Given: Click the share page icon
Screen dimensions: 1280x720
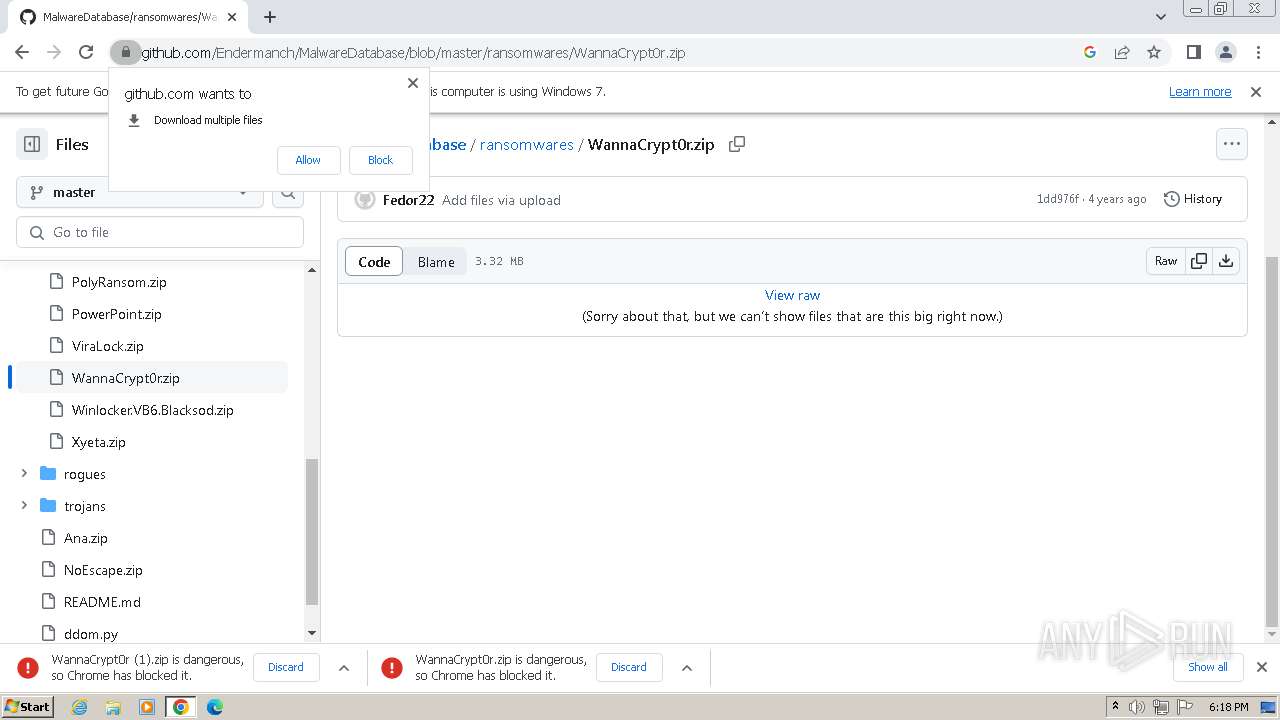Looking at the screenshot, I should pos(1122,52).
